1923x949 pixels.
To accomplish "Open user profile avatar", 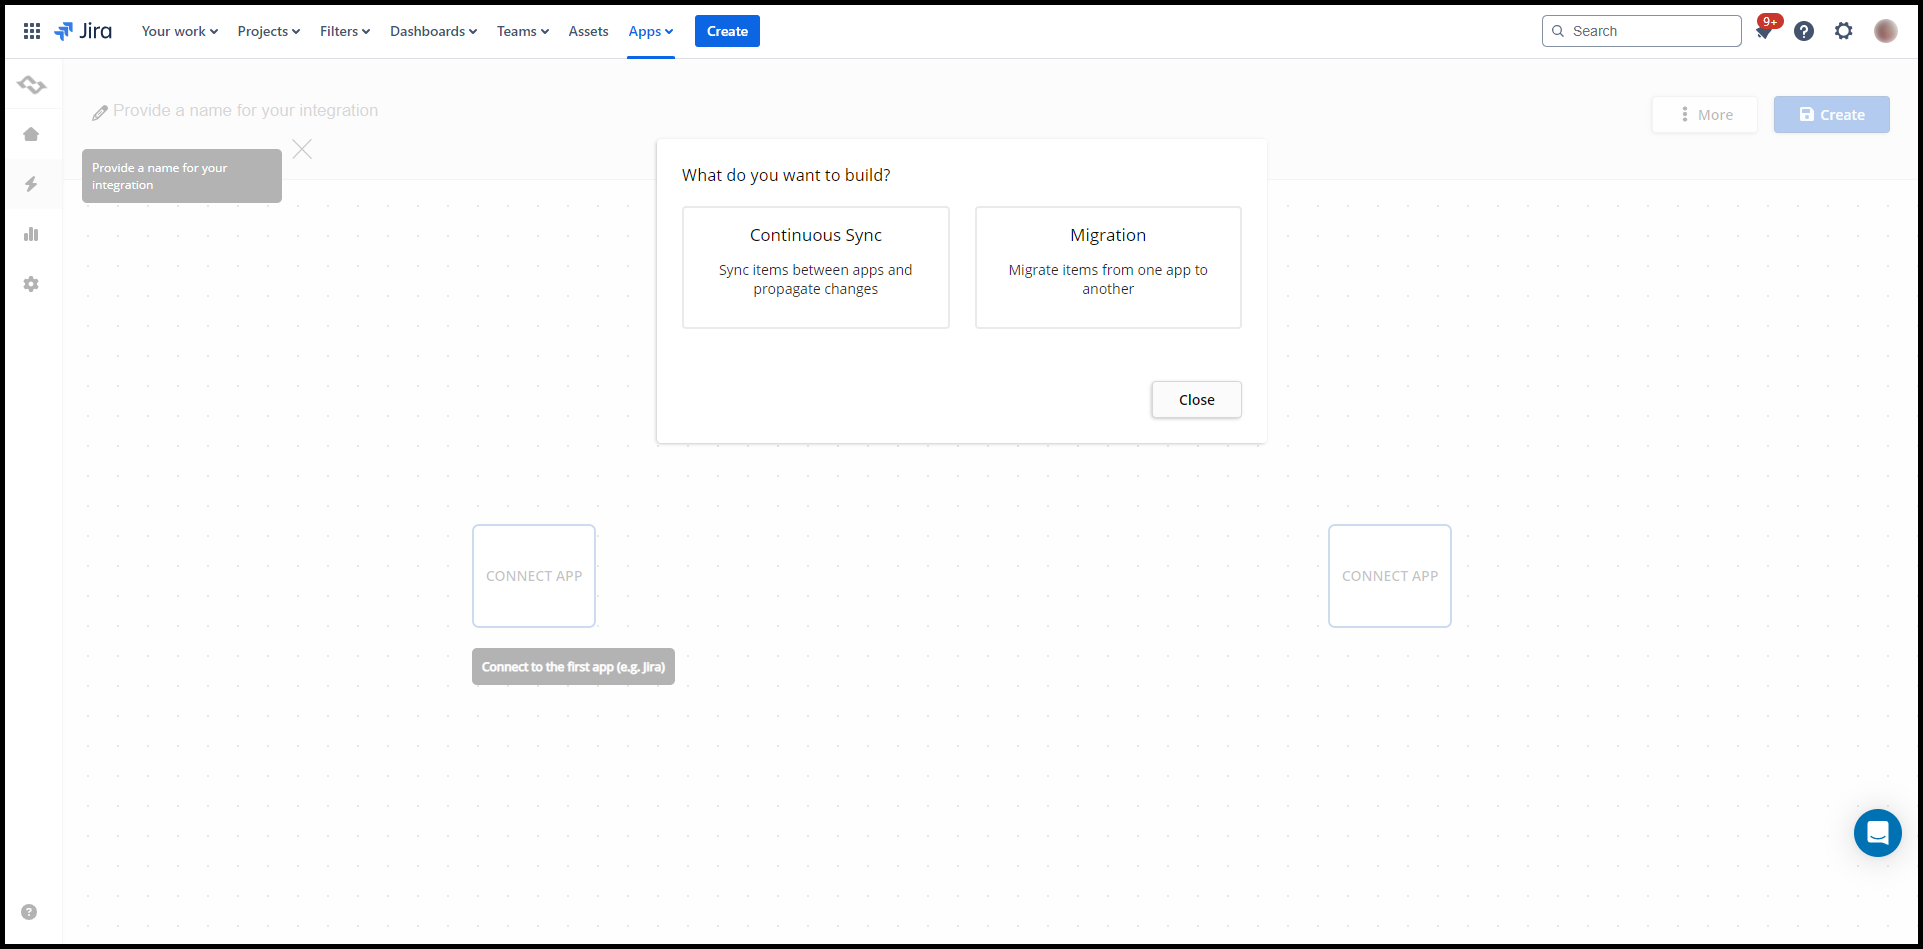I will tap(1885, 31).
